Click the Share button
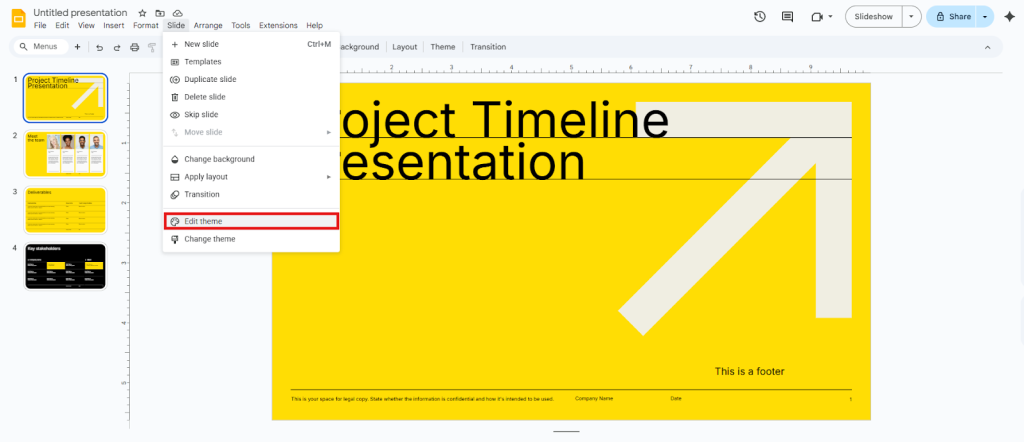Screen dimensions: 1024x442 tap(952, 16)
